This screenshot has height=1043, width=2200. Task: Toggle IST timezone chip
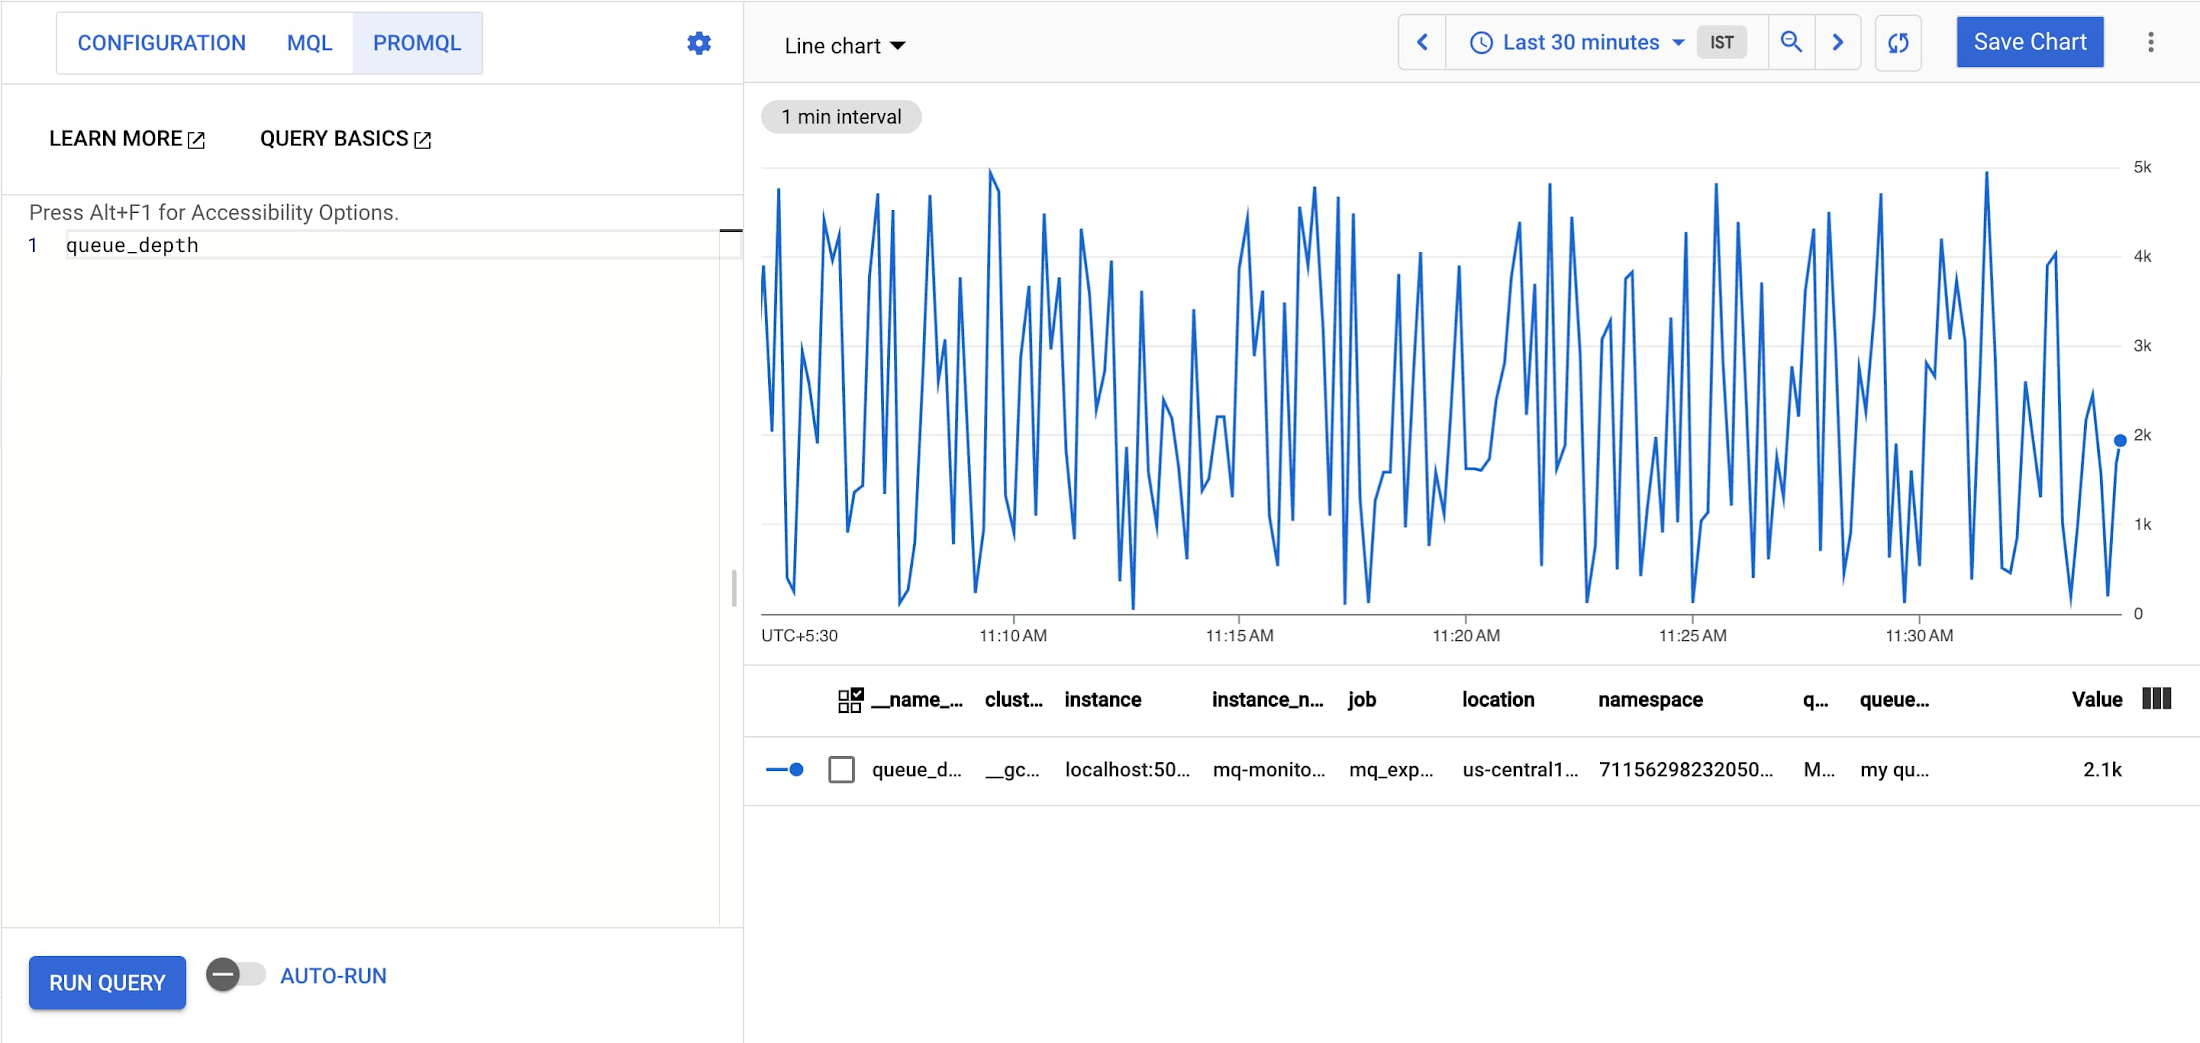[x=1721, y=42]
